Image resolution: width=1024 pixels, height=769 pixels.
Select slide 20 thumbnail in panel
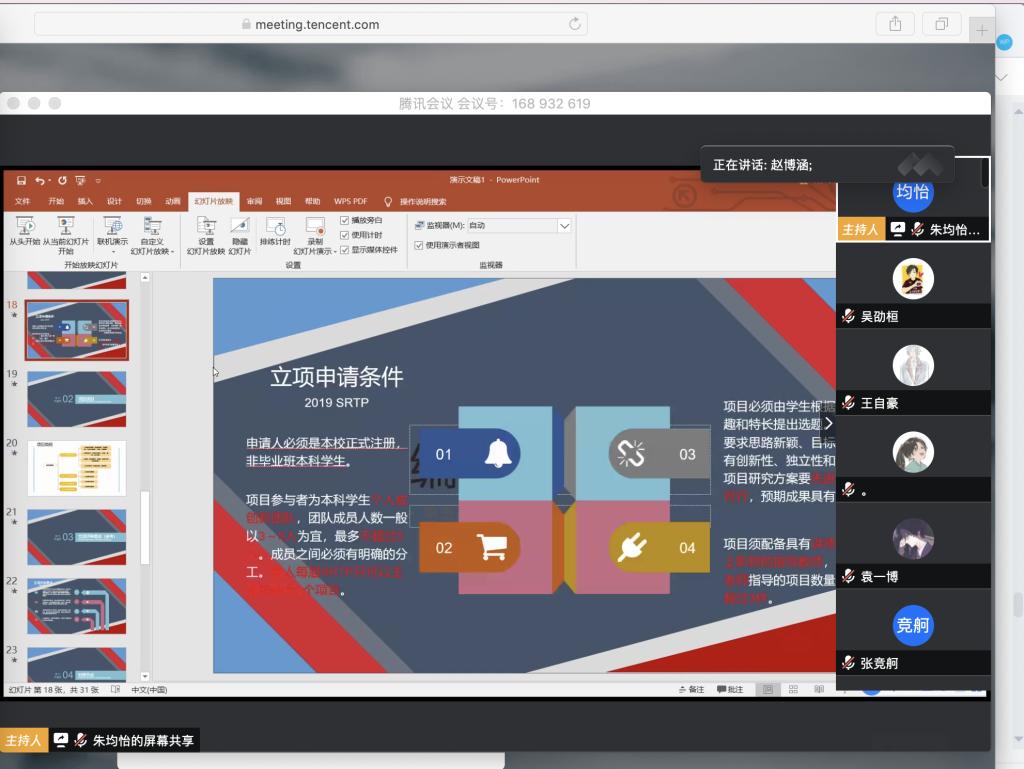pos(77,468)
